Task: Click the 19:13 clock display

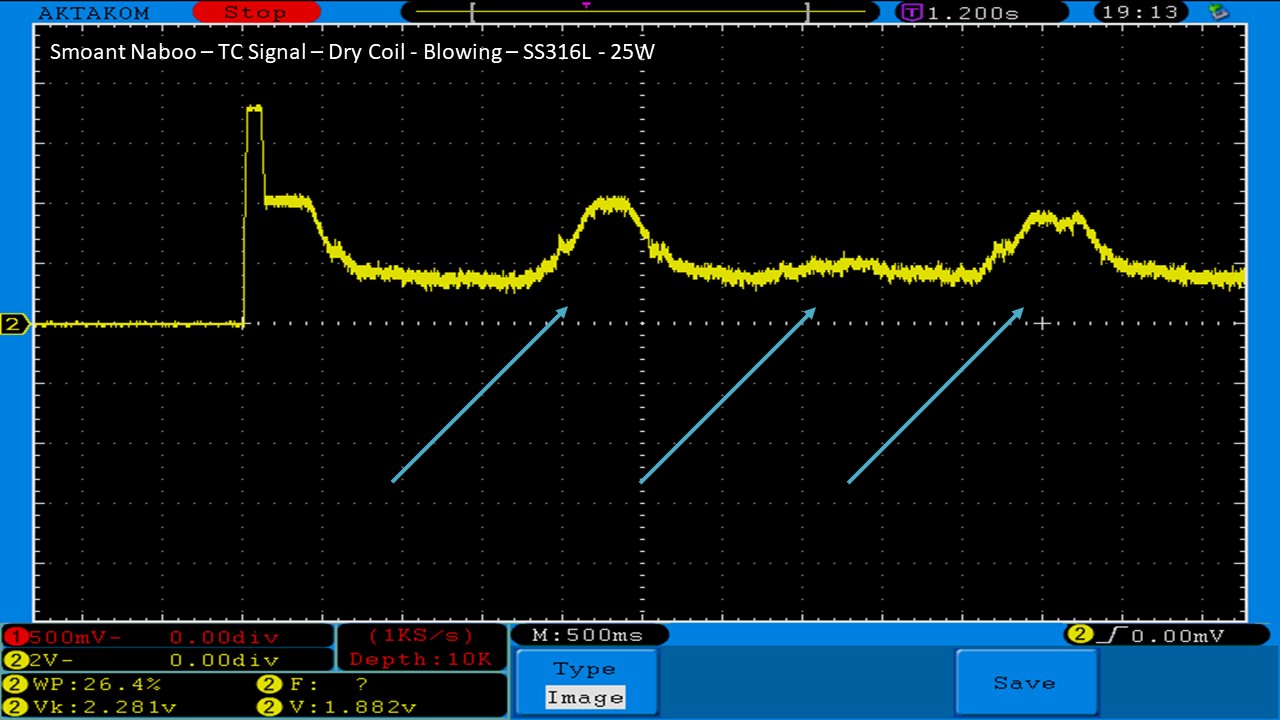Action: click(1143, 13)
